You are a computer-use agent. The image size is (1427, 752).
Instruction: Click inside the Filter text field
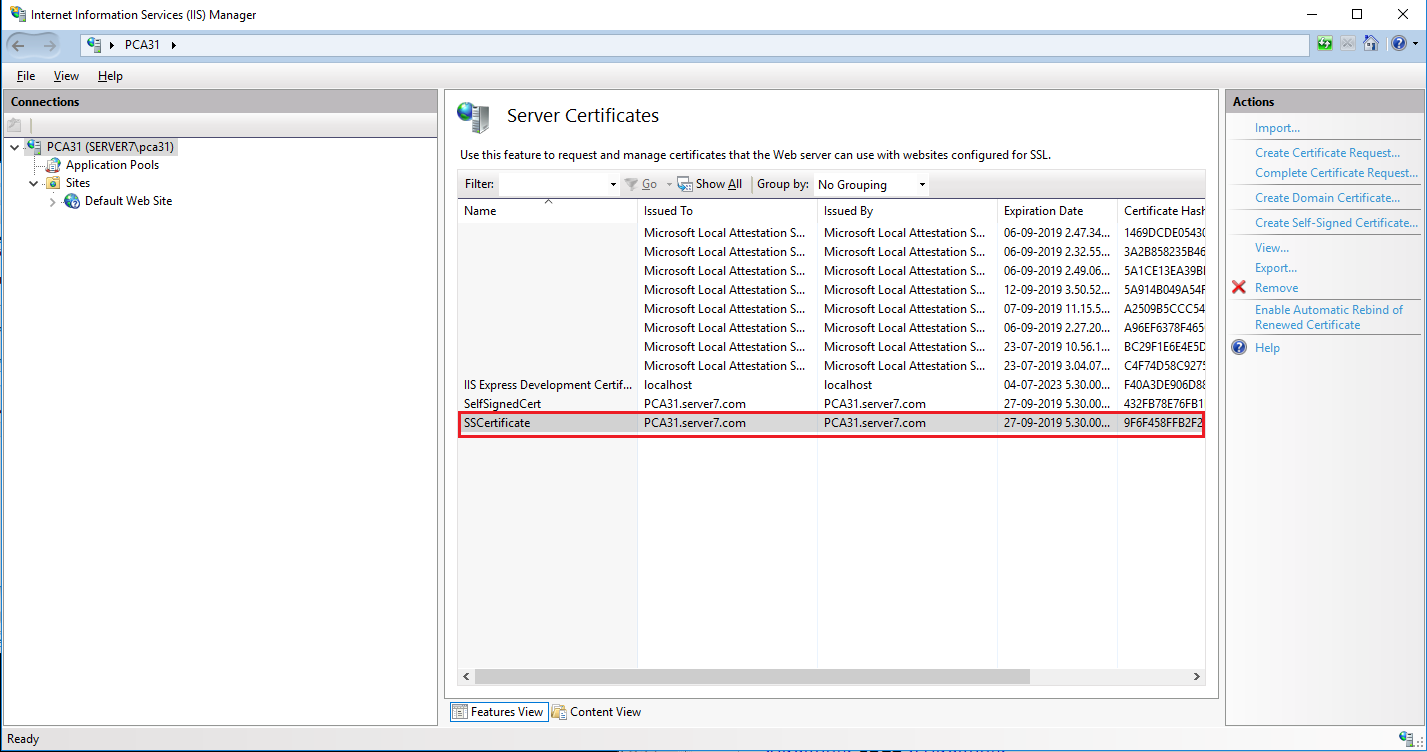point(553,185)
